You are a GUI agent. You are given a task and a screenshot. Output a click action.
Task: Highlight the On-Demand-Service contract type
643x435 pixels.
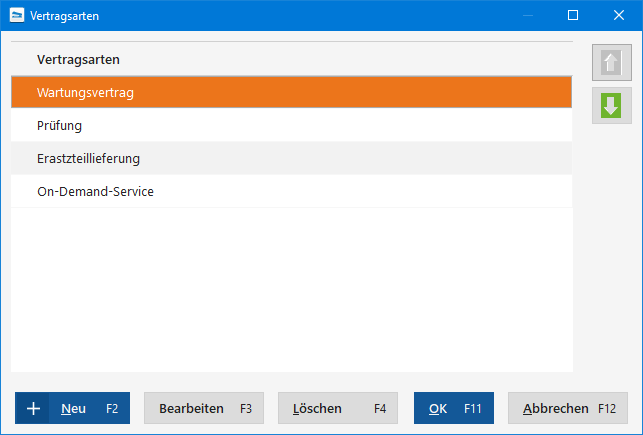[290, 191]
